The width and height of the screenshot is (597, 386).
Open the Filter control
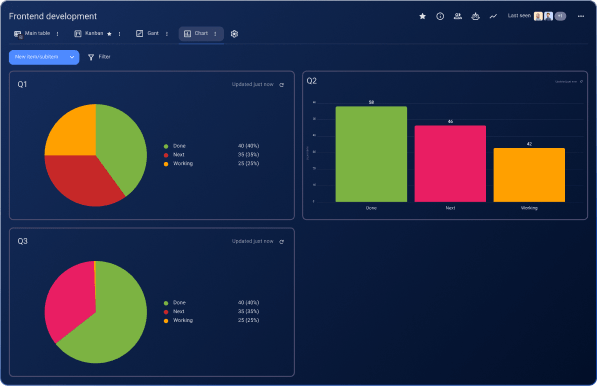pyautogui.click(x=99, y=57)
